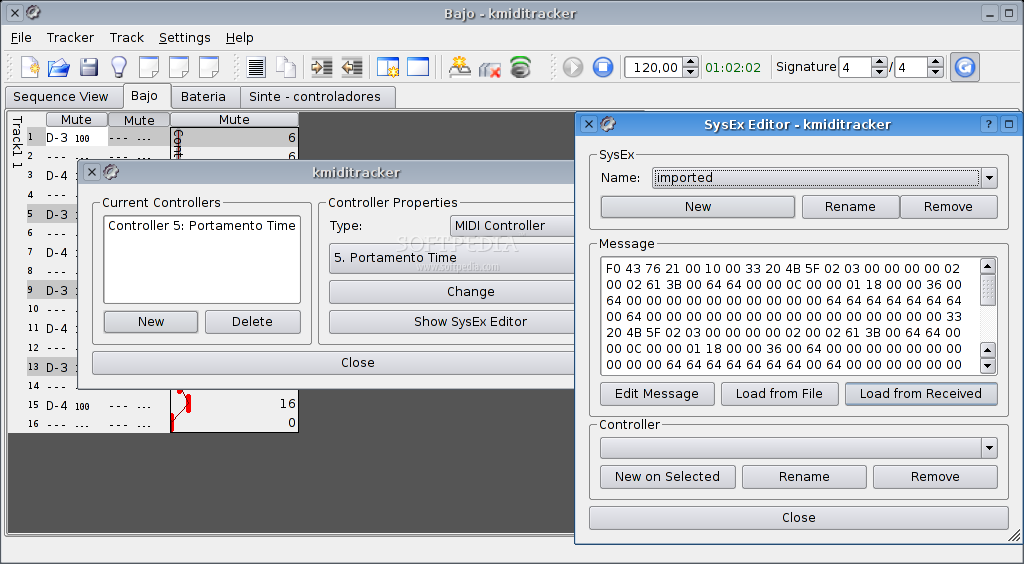This screenshot has width=1024, height=564.
Task: Click the Show SysEx Editor button
Action: [x=452, y=322]
